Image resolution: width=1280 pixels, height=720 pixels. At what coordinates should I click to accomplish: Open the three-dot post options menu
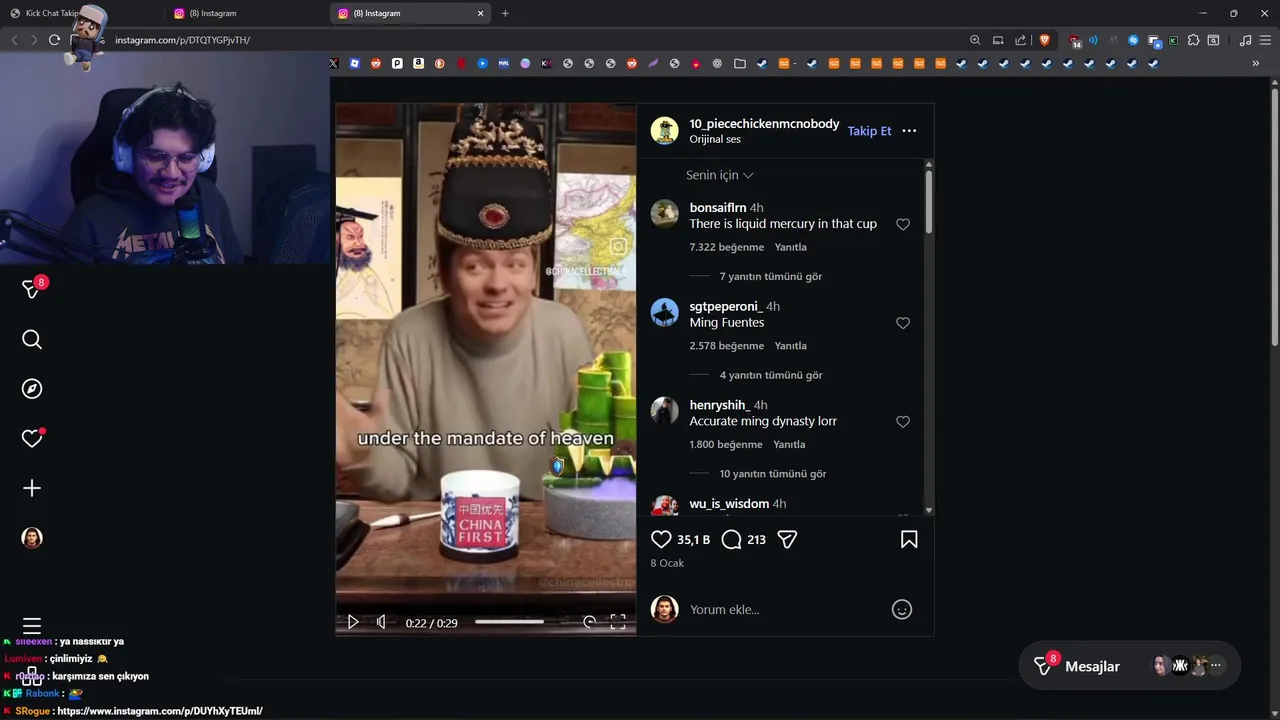pos(909,131)
